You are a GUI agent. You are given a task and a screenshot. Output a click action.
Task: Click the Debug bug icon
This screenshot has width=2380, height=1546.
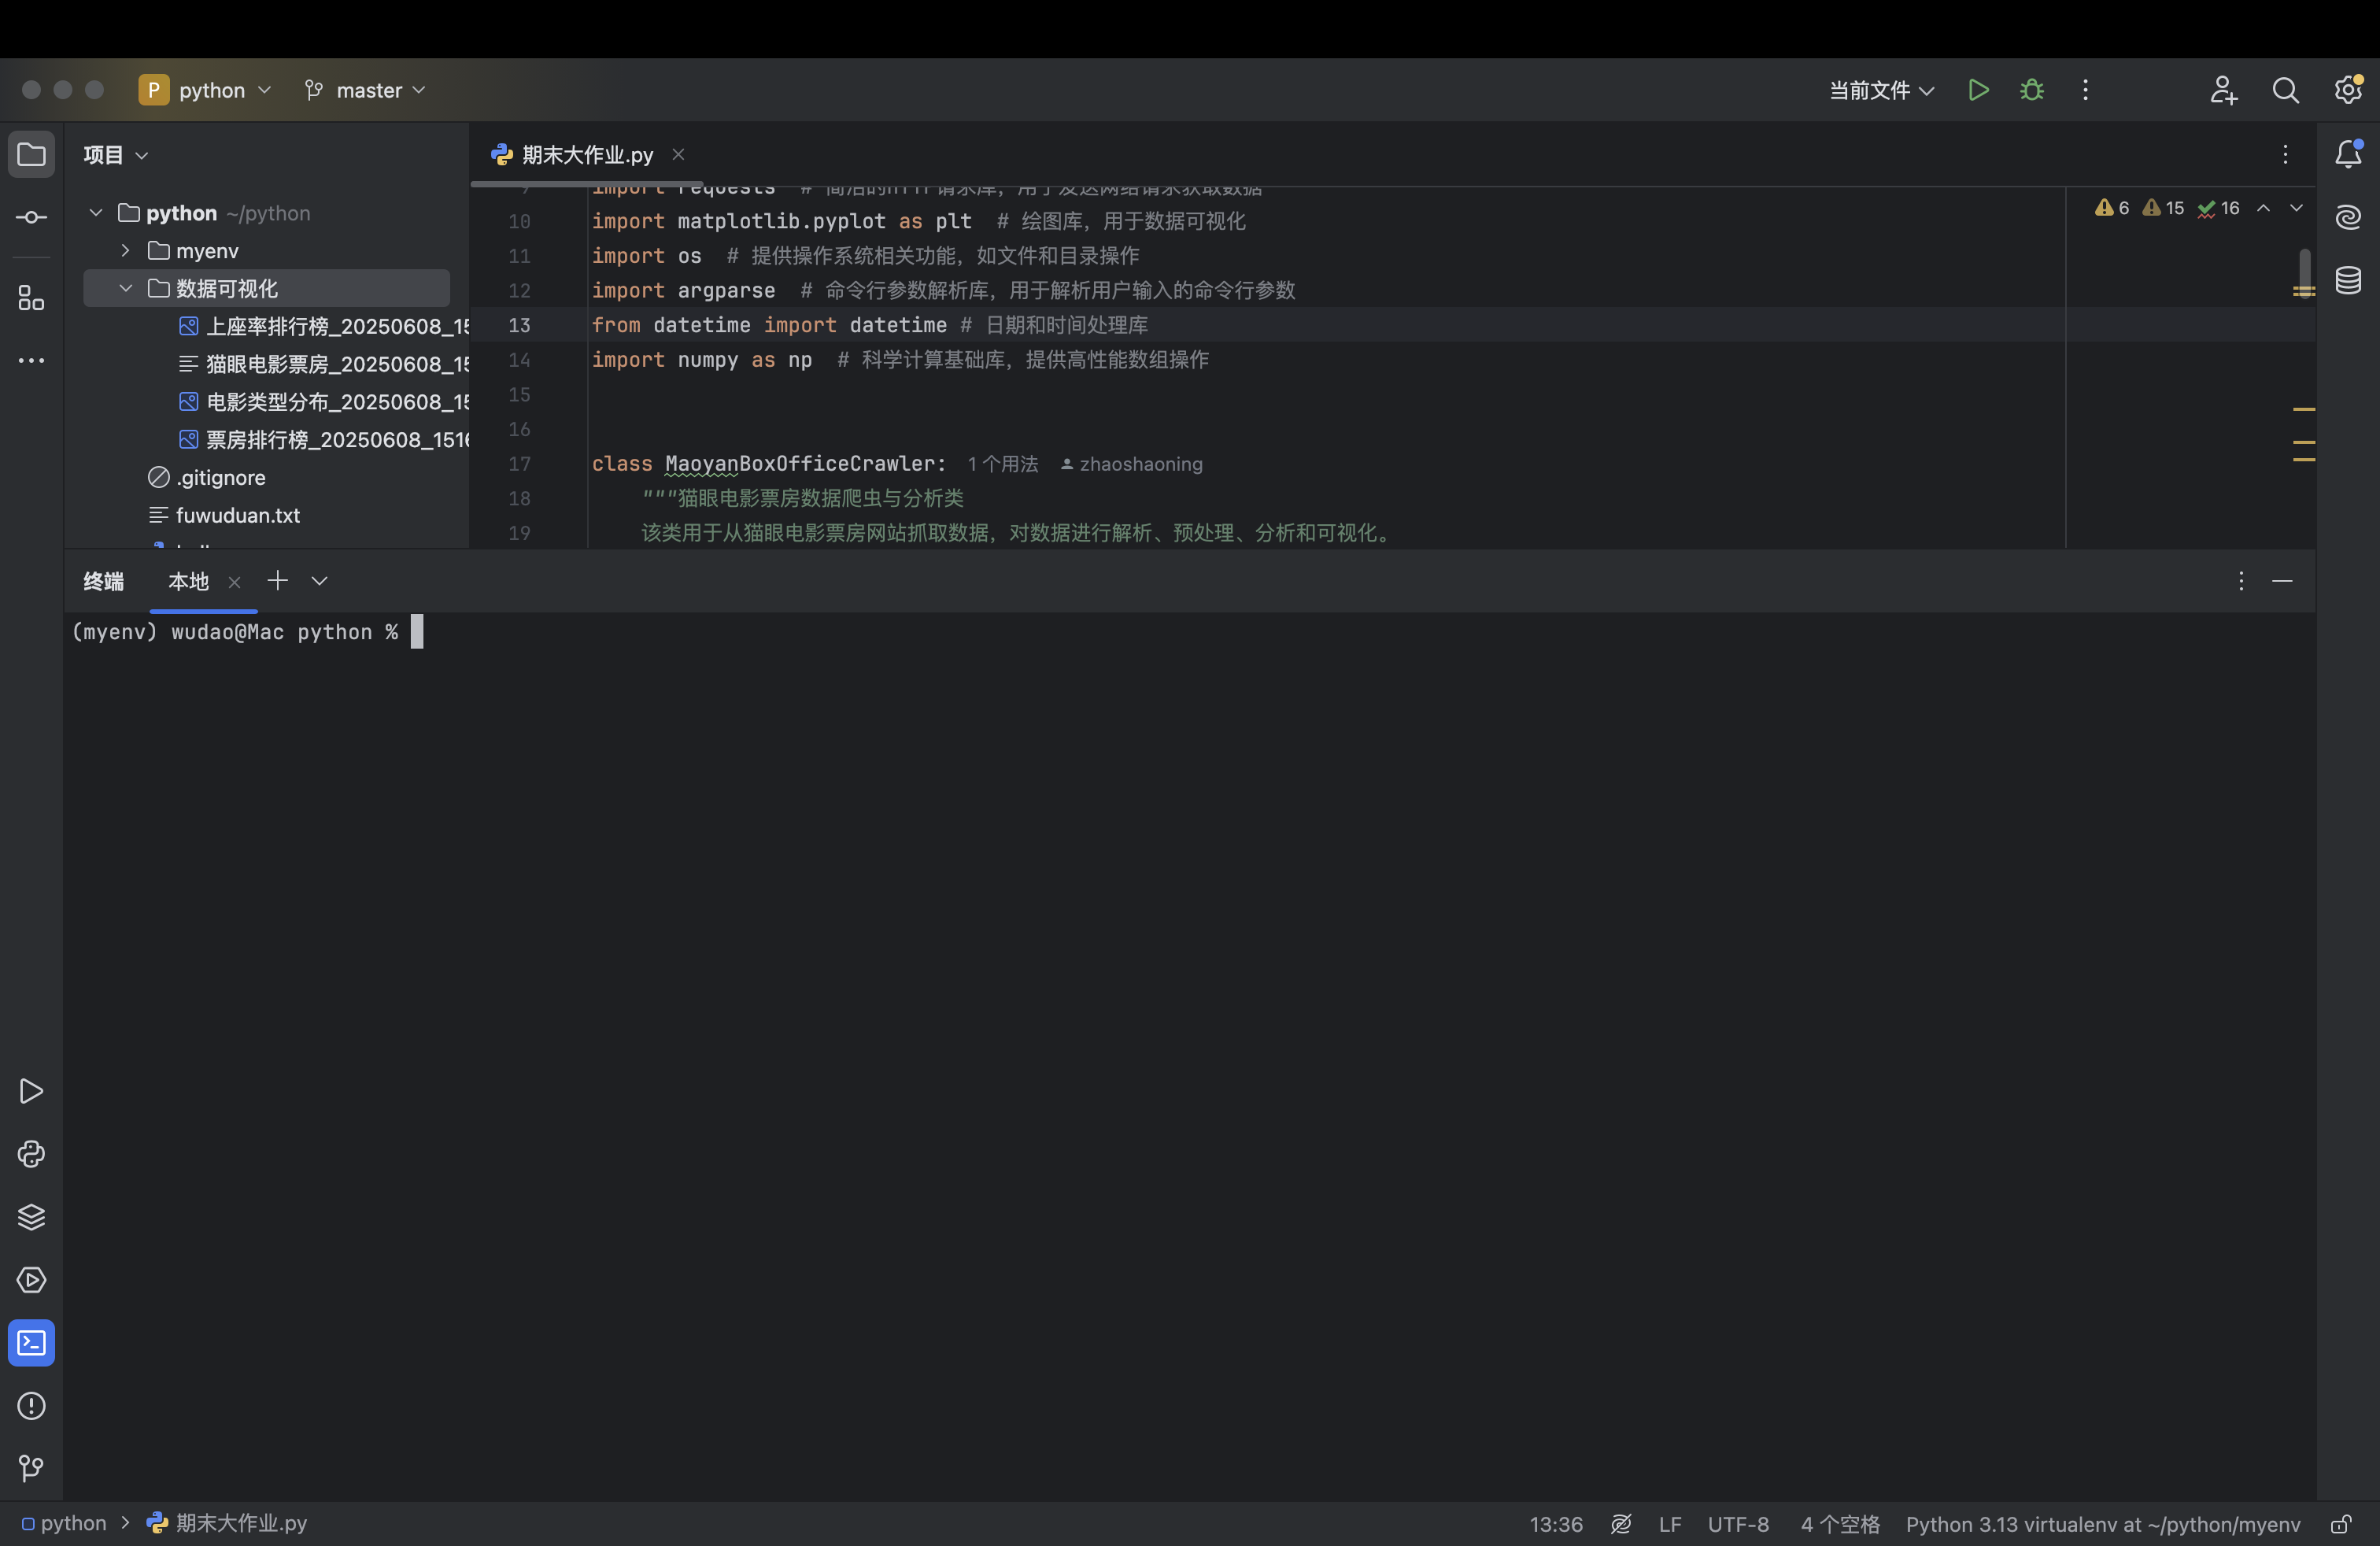(x=2031, y=90)
